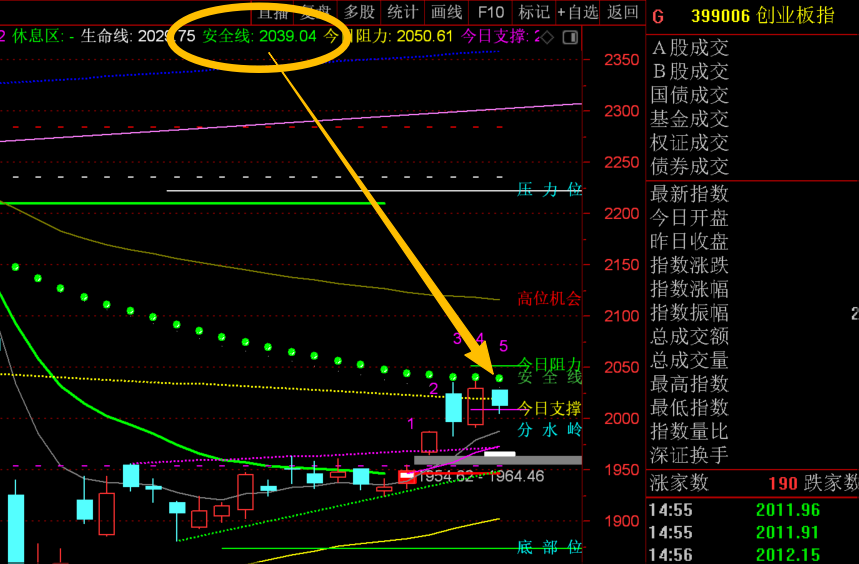Click the 高位机会 chart label
Image resolution: width=859 pixels, height=564 pixels.
(x=549, y=298)
